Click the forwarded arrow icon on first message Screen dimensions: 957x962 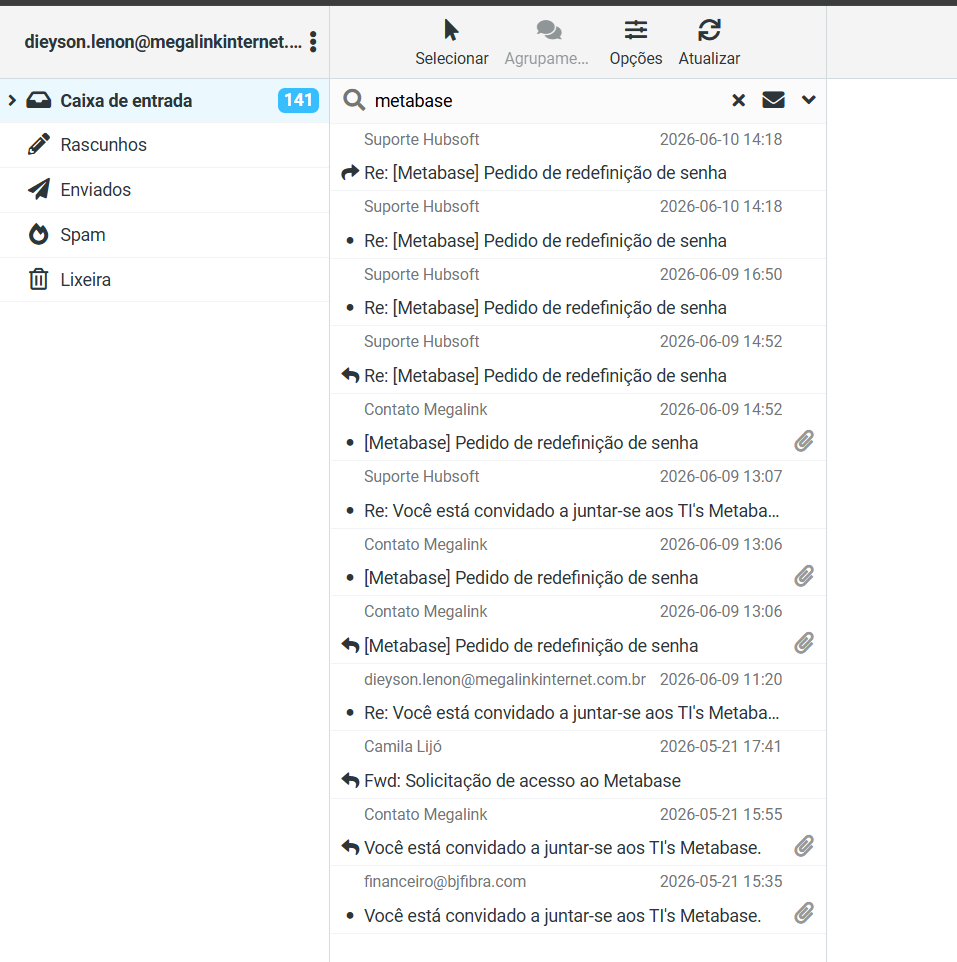tap(350, 173)
